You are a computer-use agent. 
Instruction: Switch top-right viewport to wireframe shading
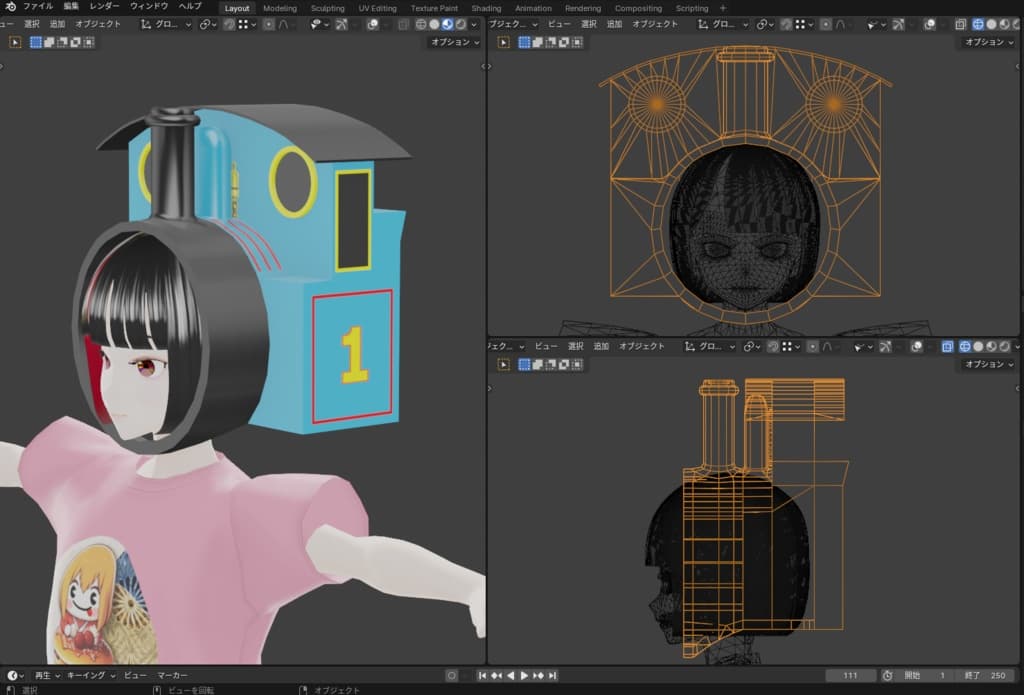pyautogui.click(x=978, y=25)
